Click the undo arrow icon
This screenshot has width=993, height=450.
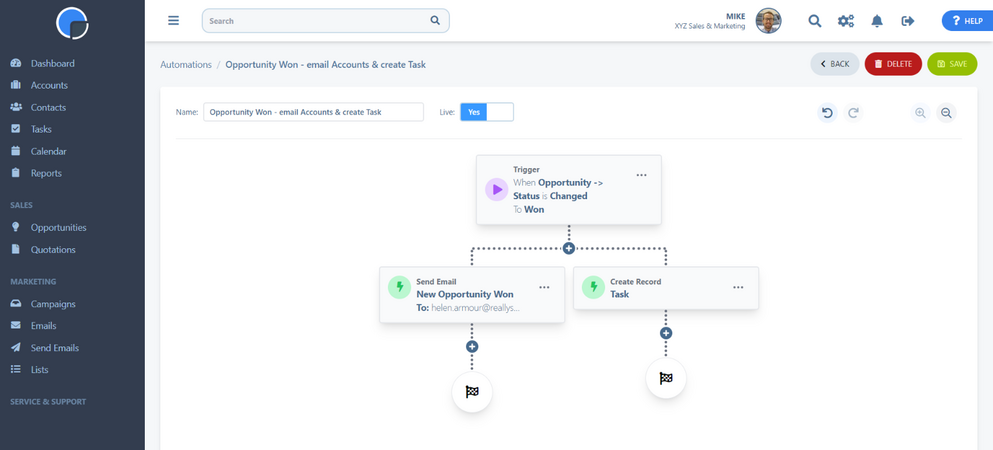[x=827, y=113]
